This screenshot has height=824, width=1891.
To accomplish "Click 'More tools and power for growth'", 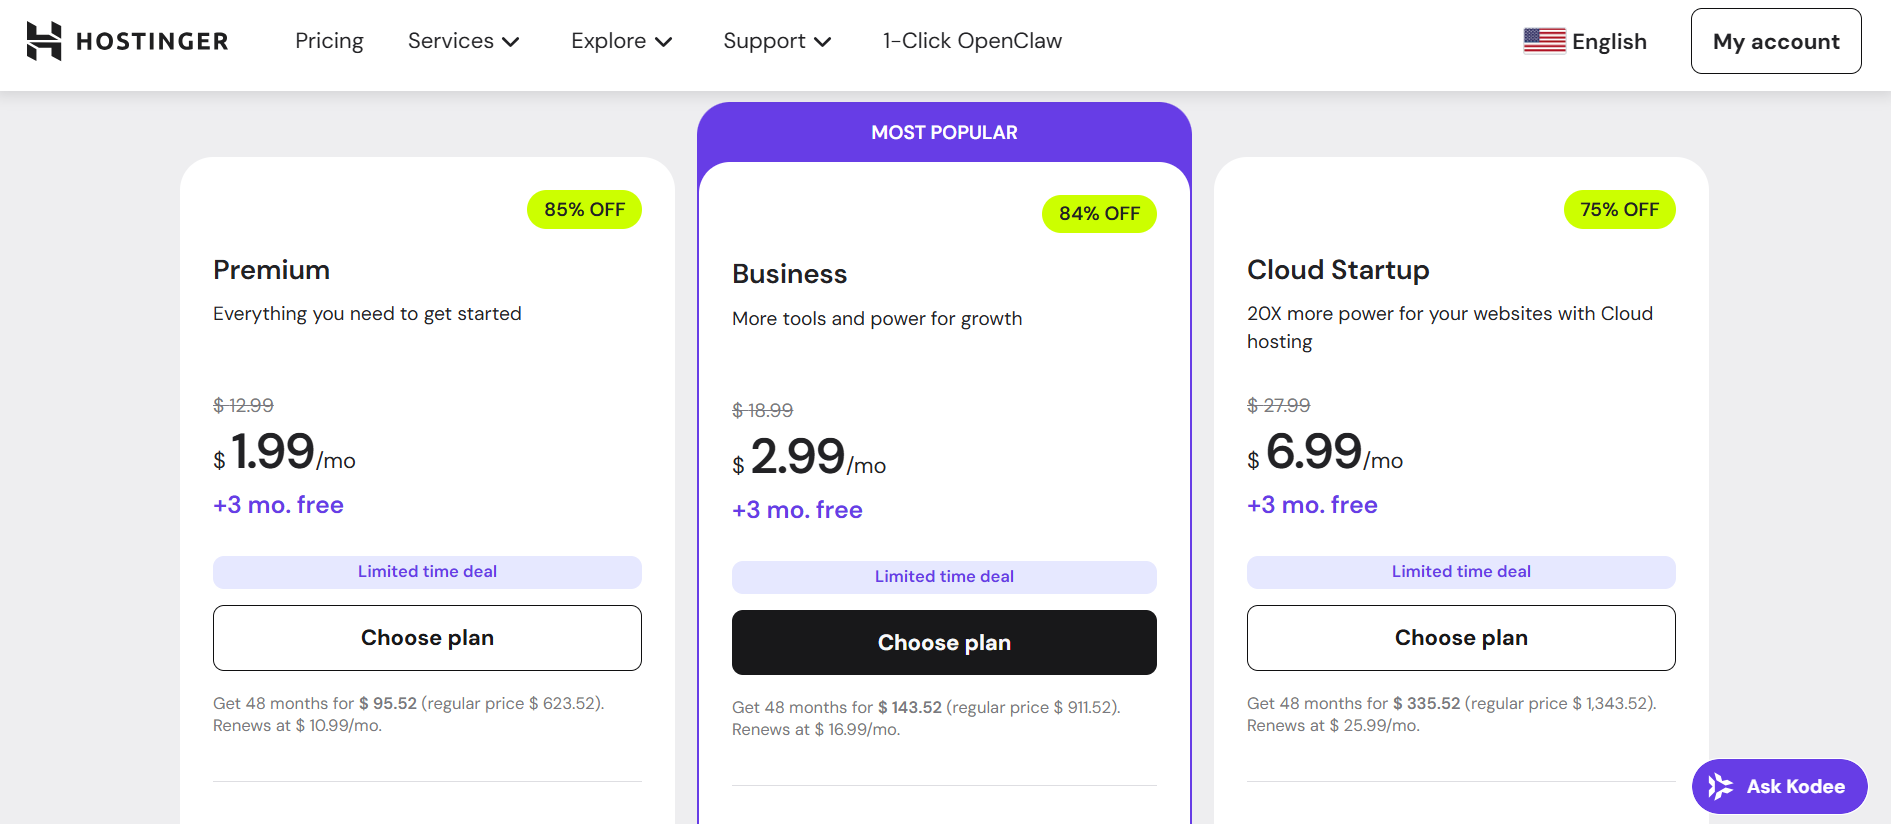I will tap(877, 319).
